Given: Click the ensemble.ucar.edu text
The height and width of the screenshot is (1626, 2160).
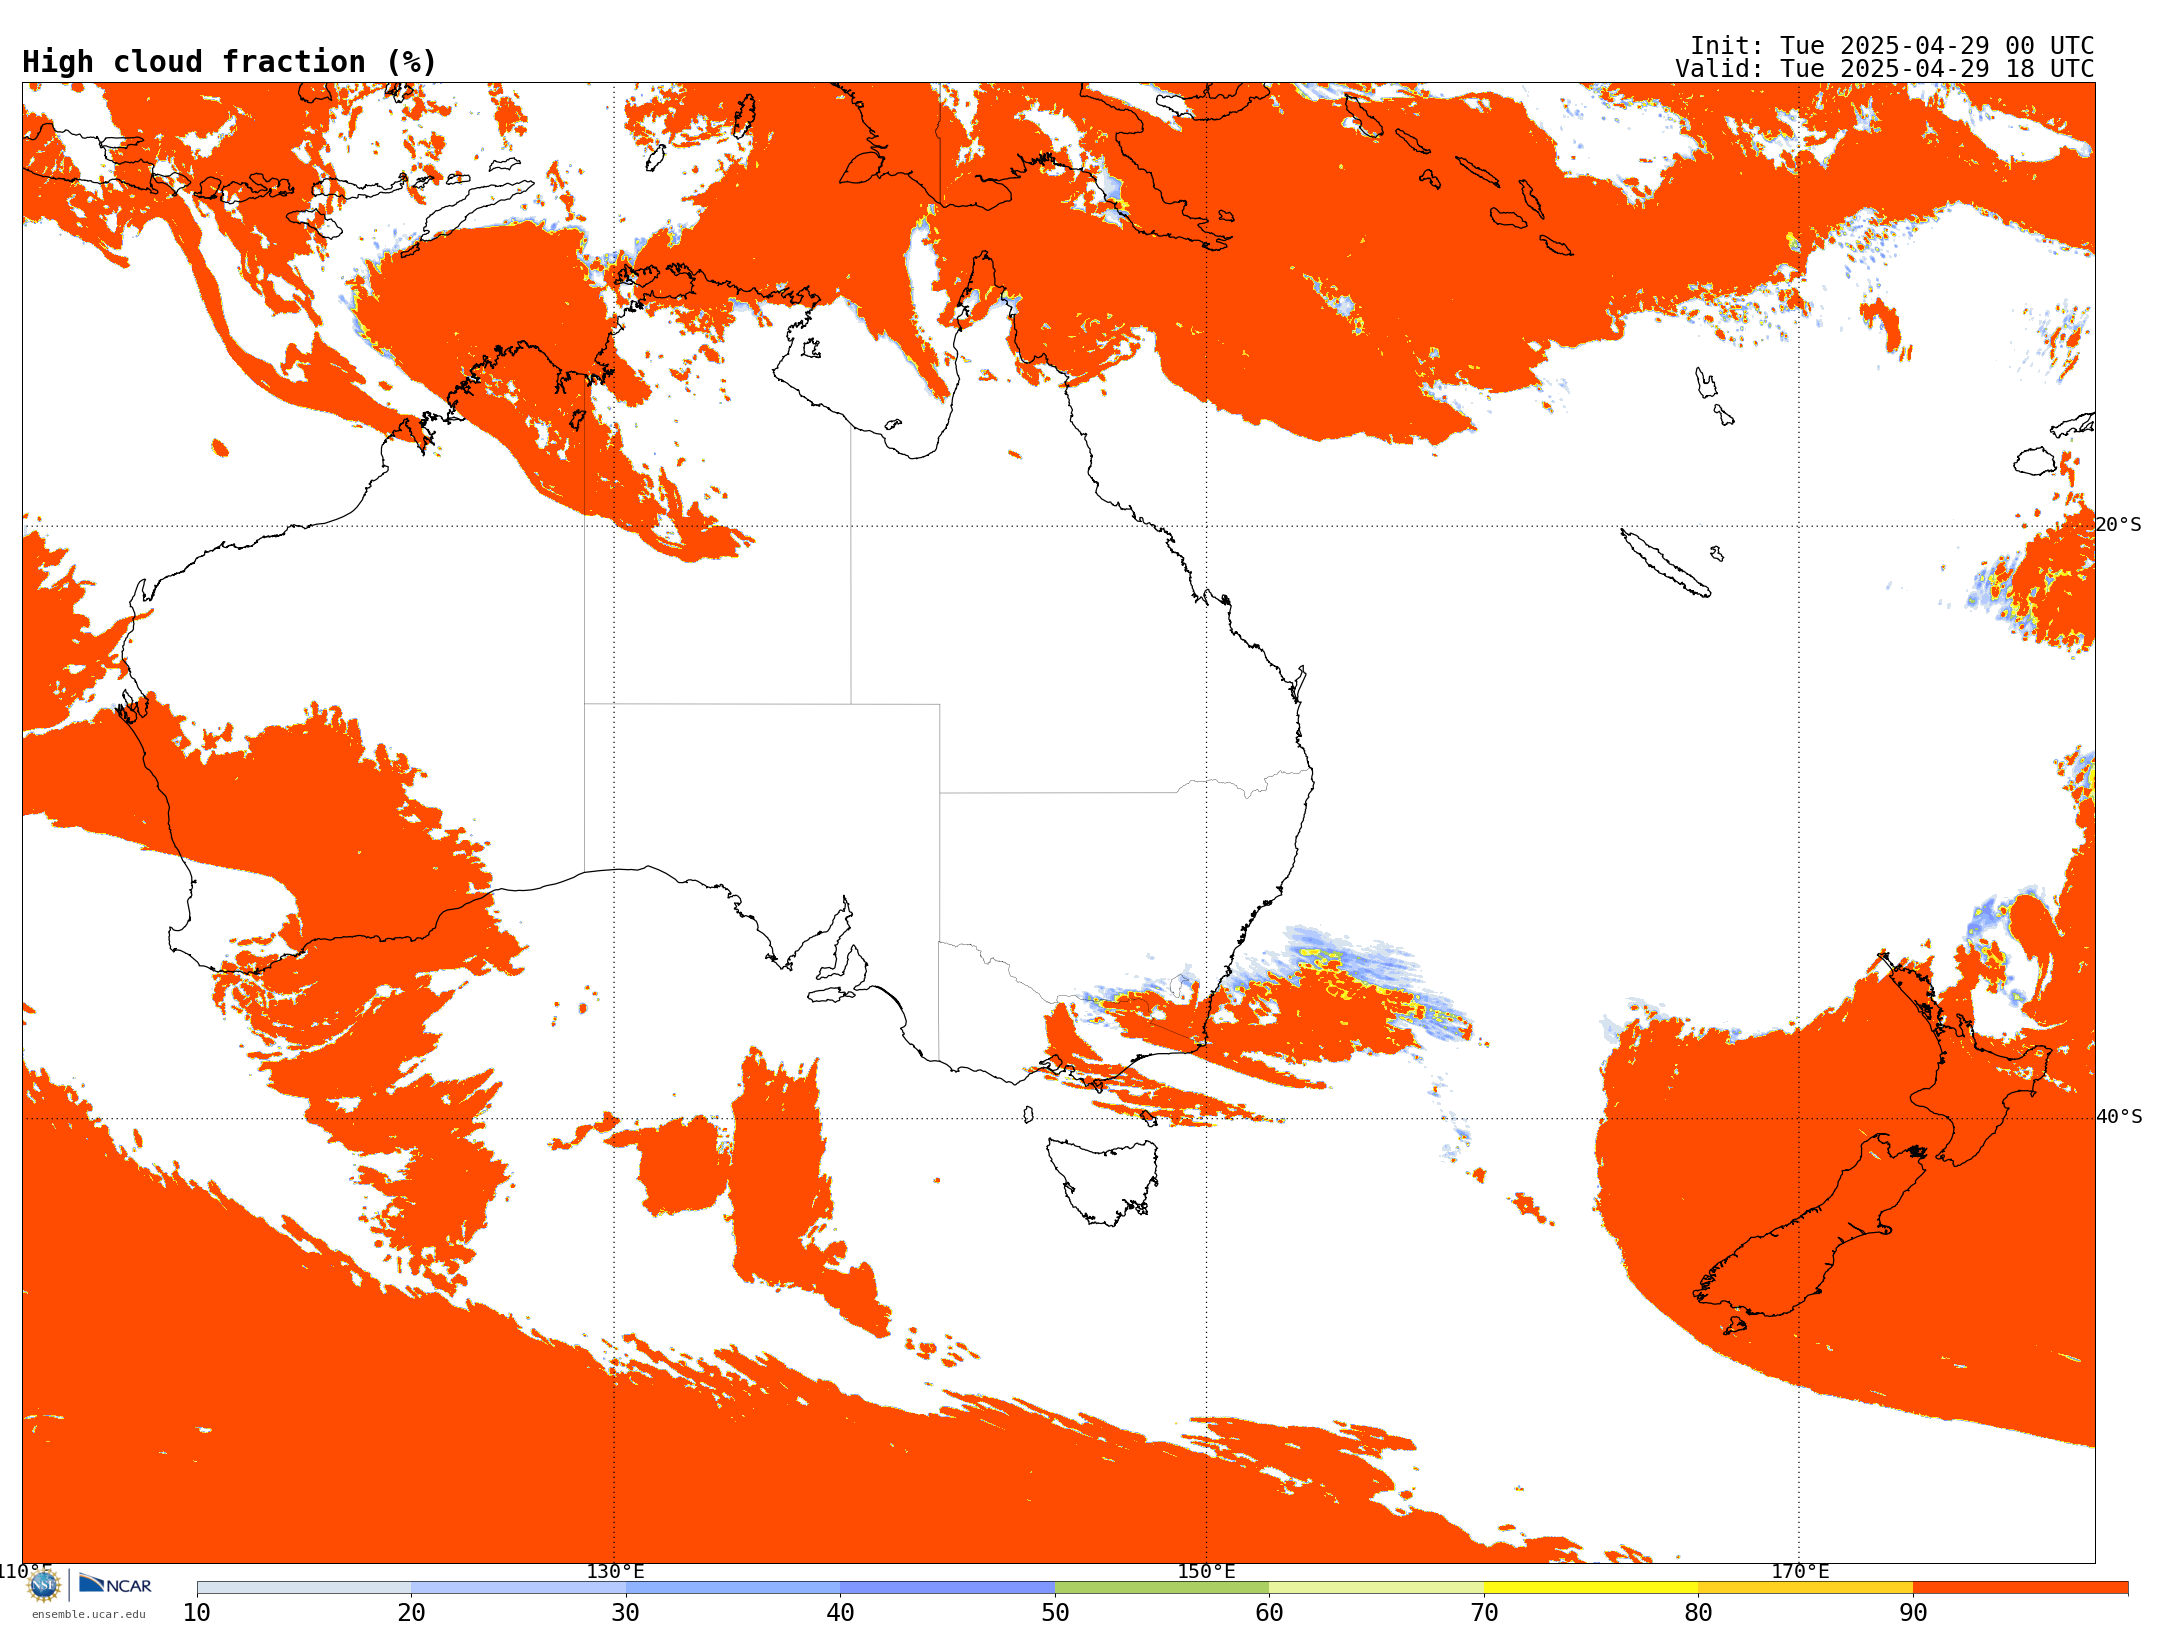Looking at the screenshot, I should [89, 1614].
